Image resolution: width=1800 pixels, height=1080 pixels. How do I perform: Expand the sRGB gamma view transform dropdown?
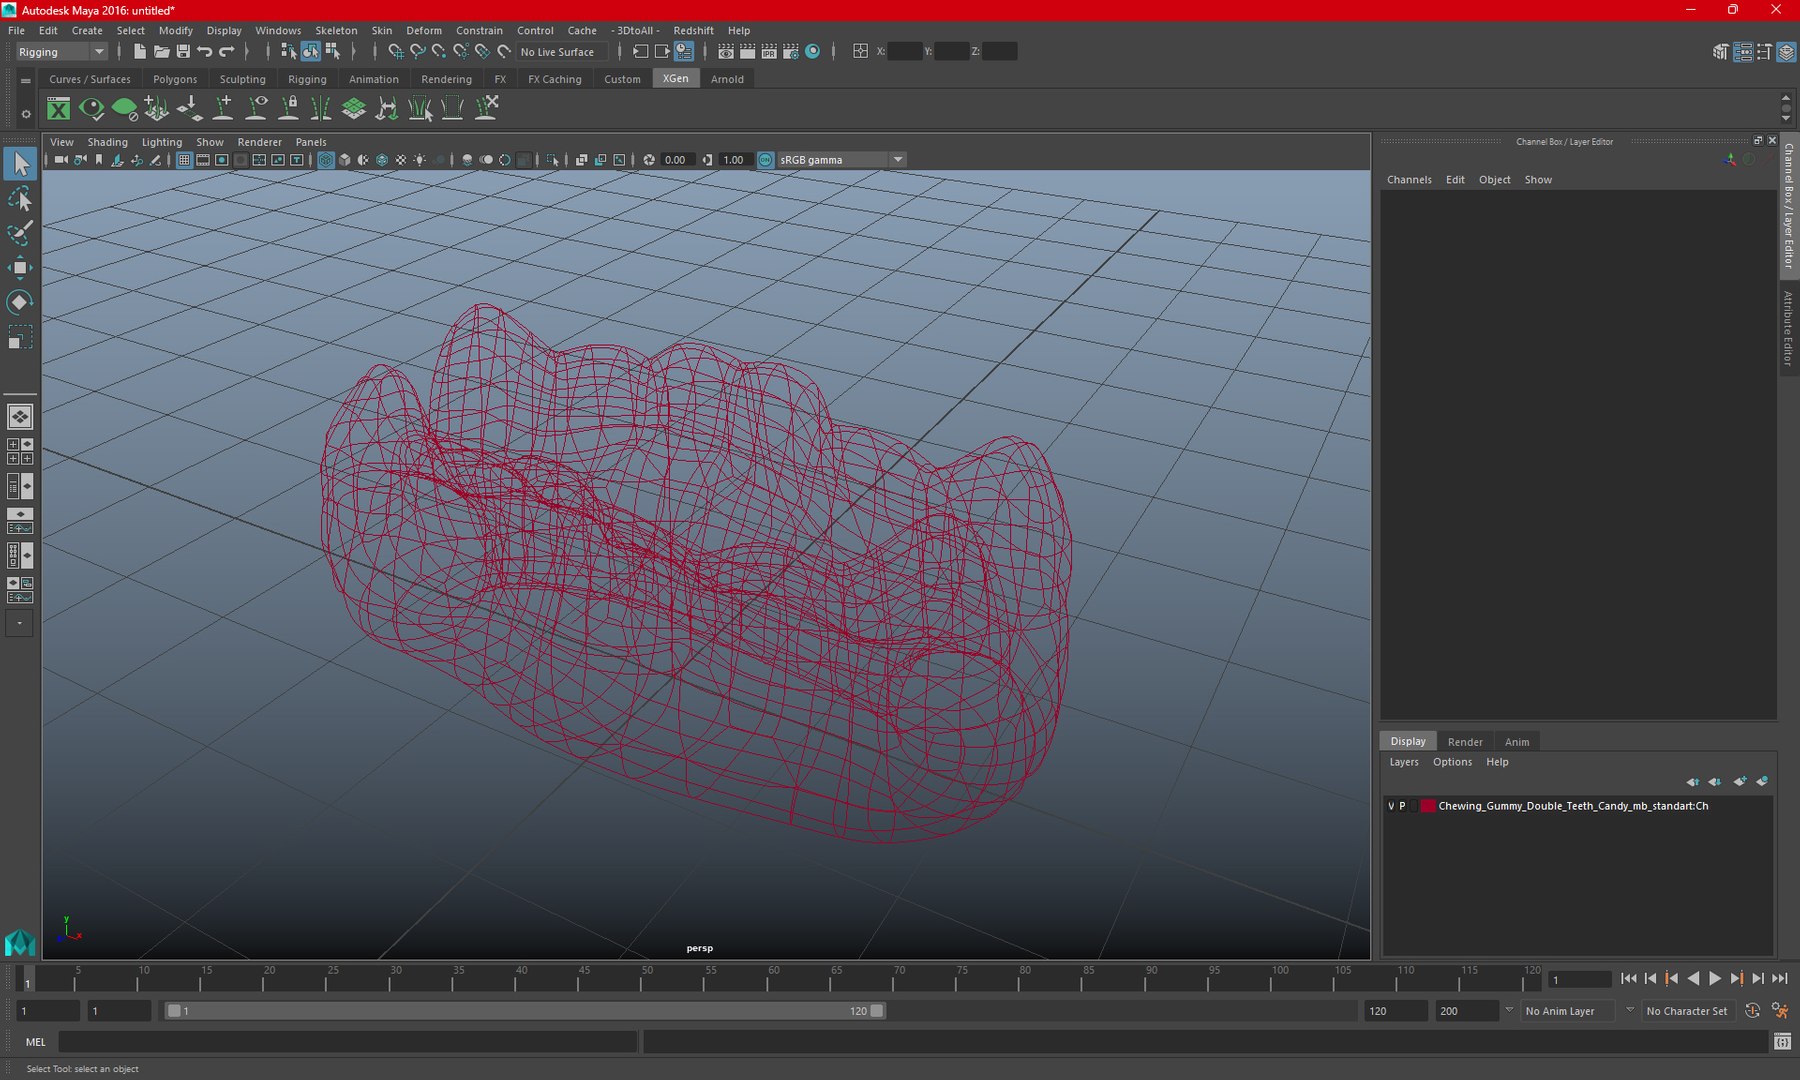point(841,160)
